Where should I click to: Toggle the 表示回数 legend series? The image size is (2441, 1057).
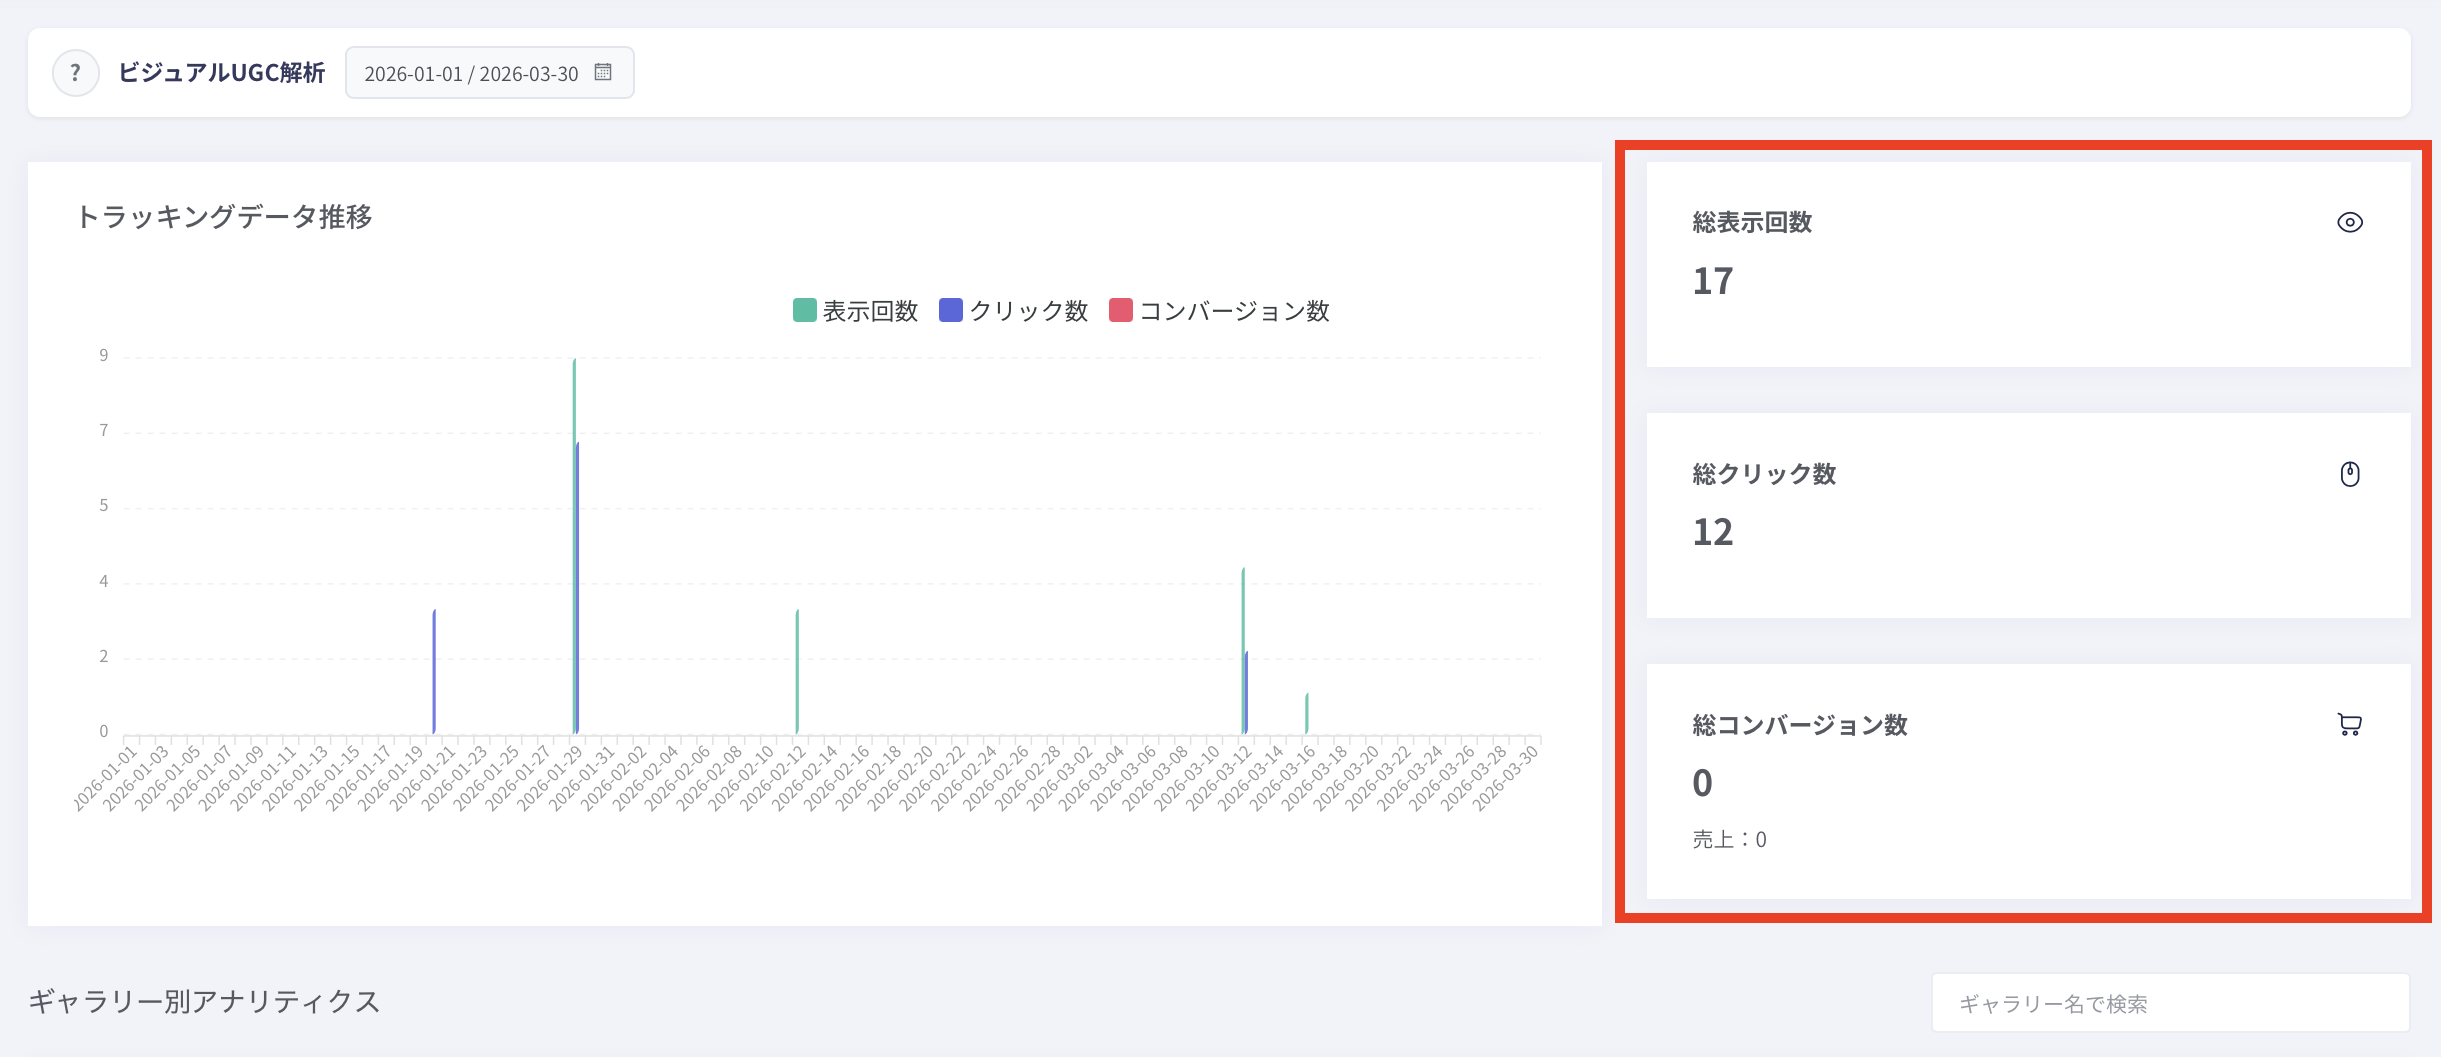(856, 311)
